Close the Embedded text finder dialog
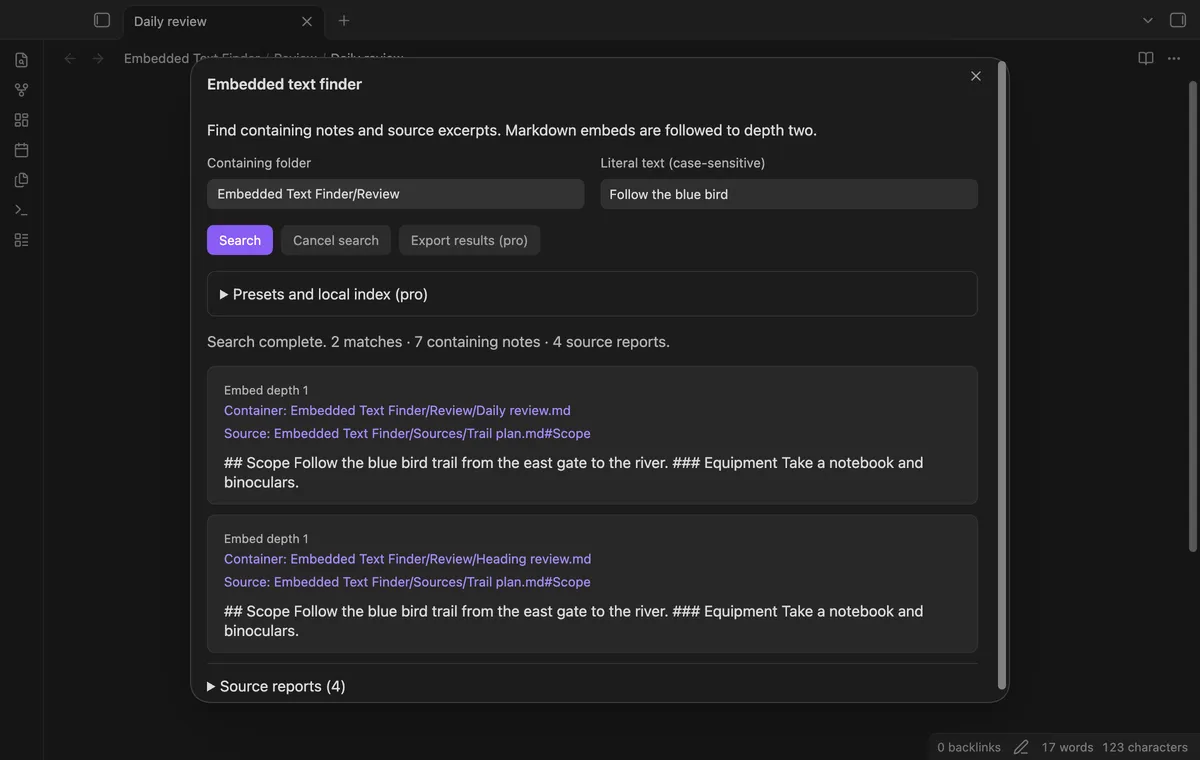Image resolution: width=1200 pixels, height=760 pixels. [976, 76]
